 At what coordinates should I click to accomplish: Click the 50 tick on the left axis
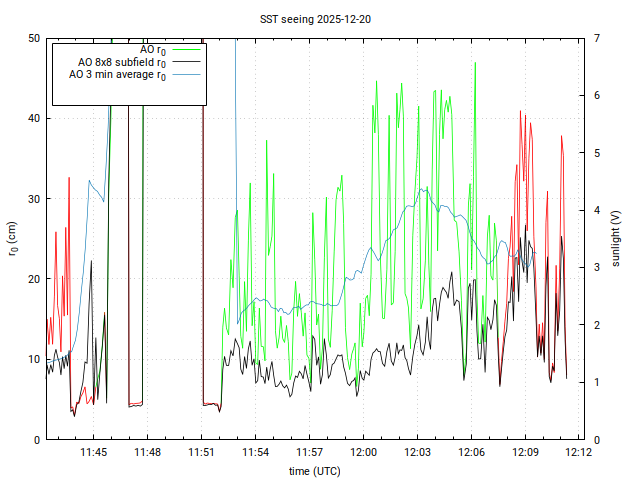[33, 38]
